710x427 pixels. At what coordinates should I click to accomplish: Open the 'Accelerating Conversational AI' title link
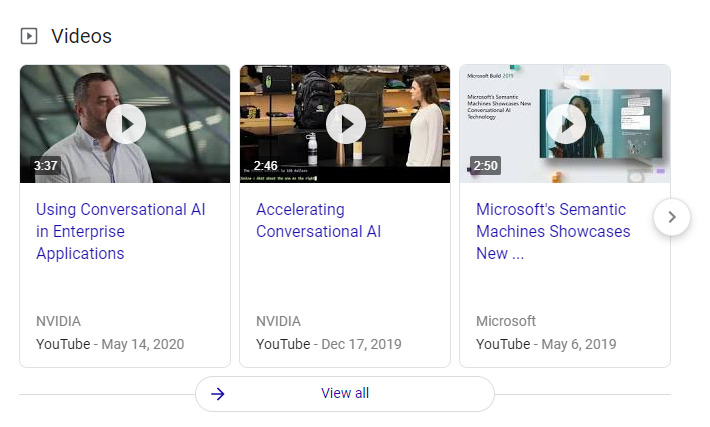pos(318,220)
